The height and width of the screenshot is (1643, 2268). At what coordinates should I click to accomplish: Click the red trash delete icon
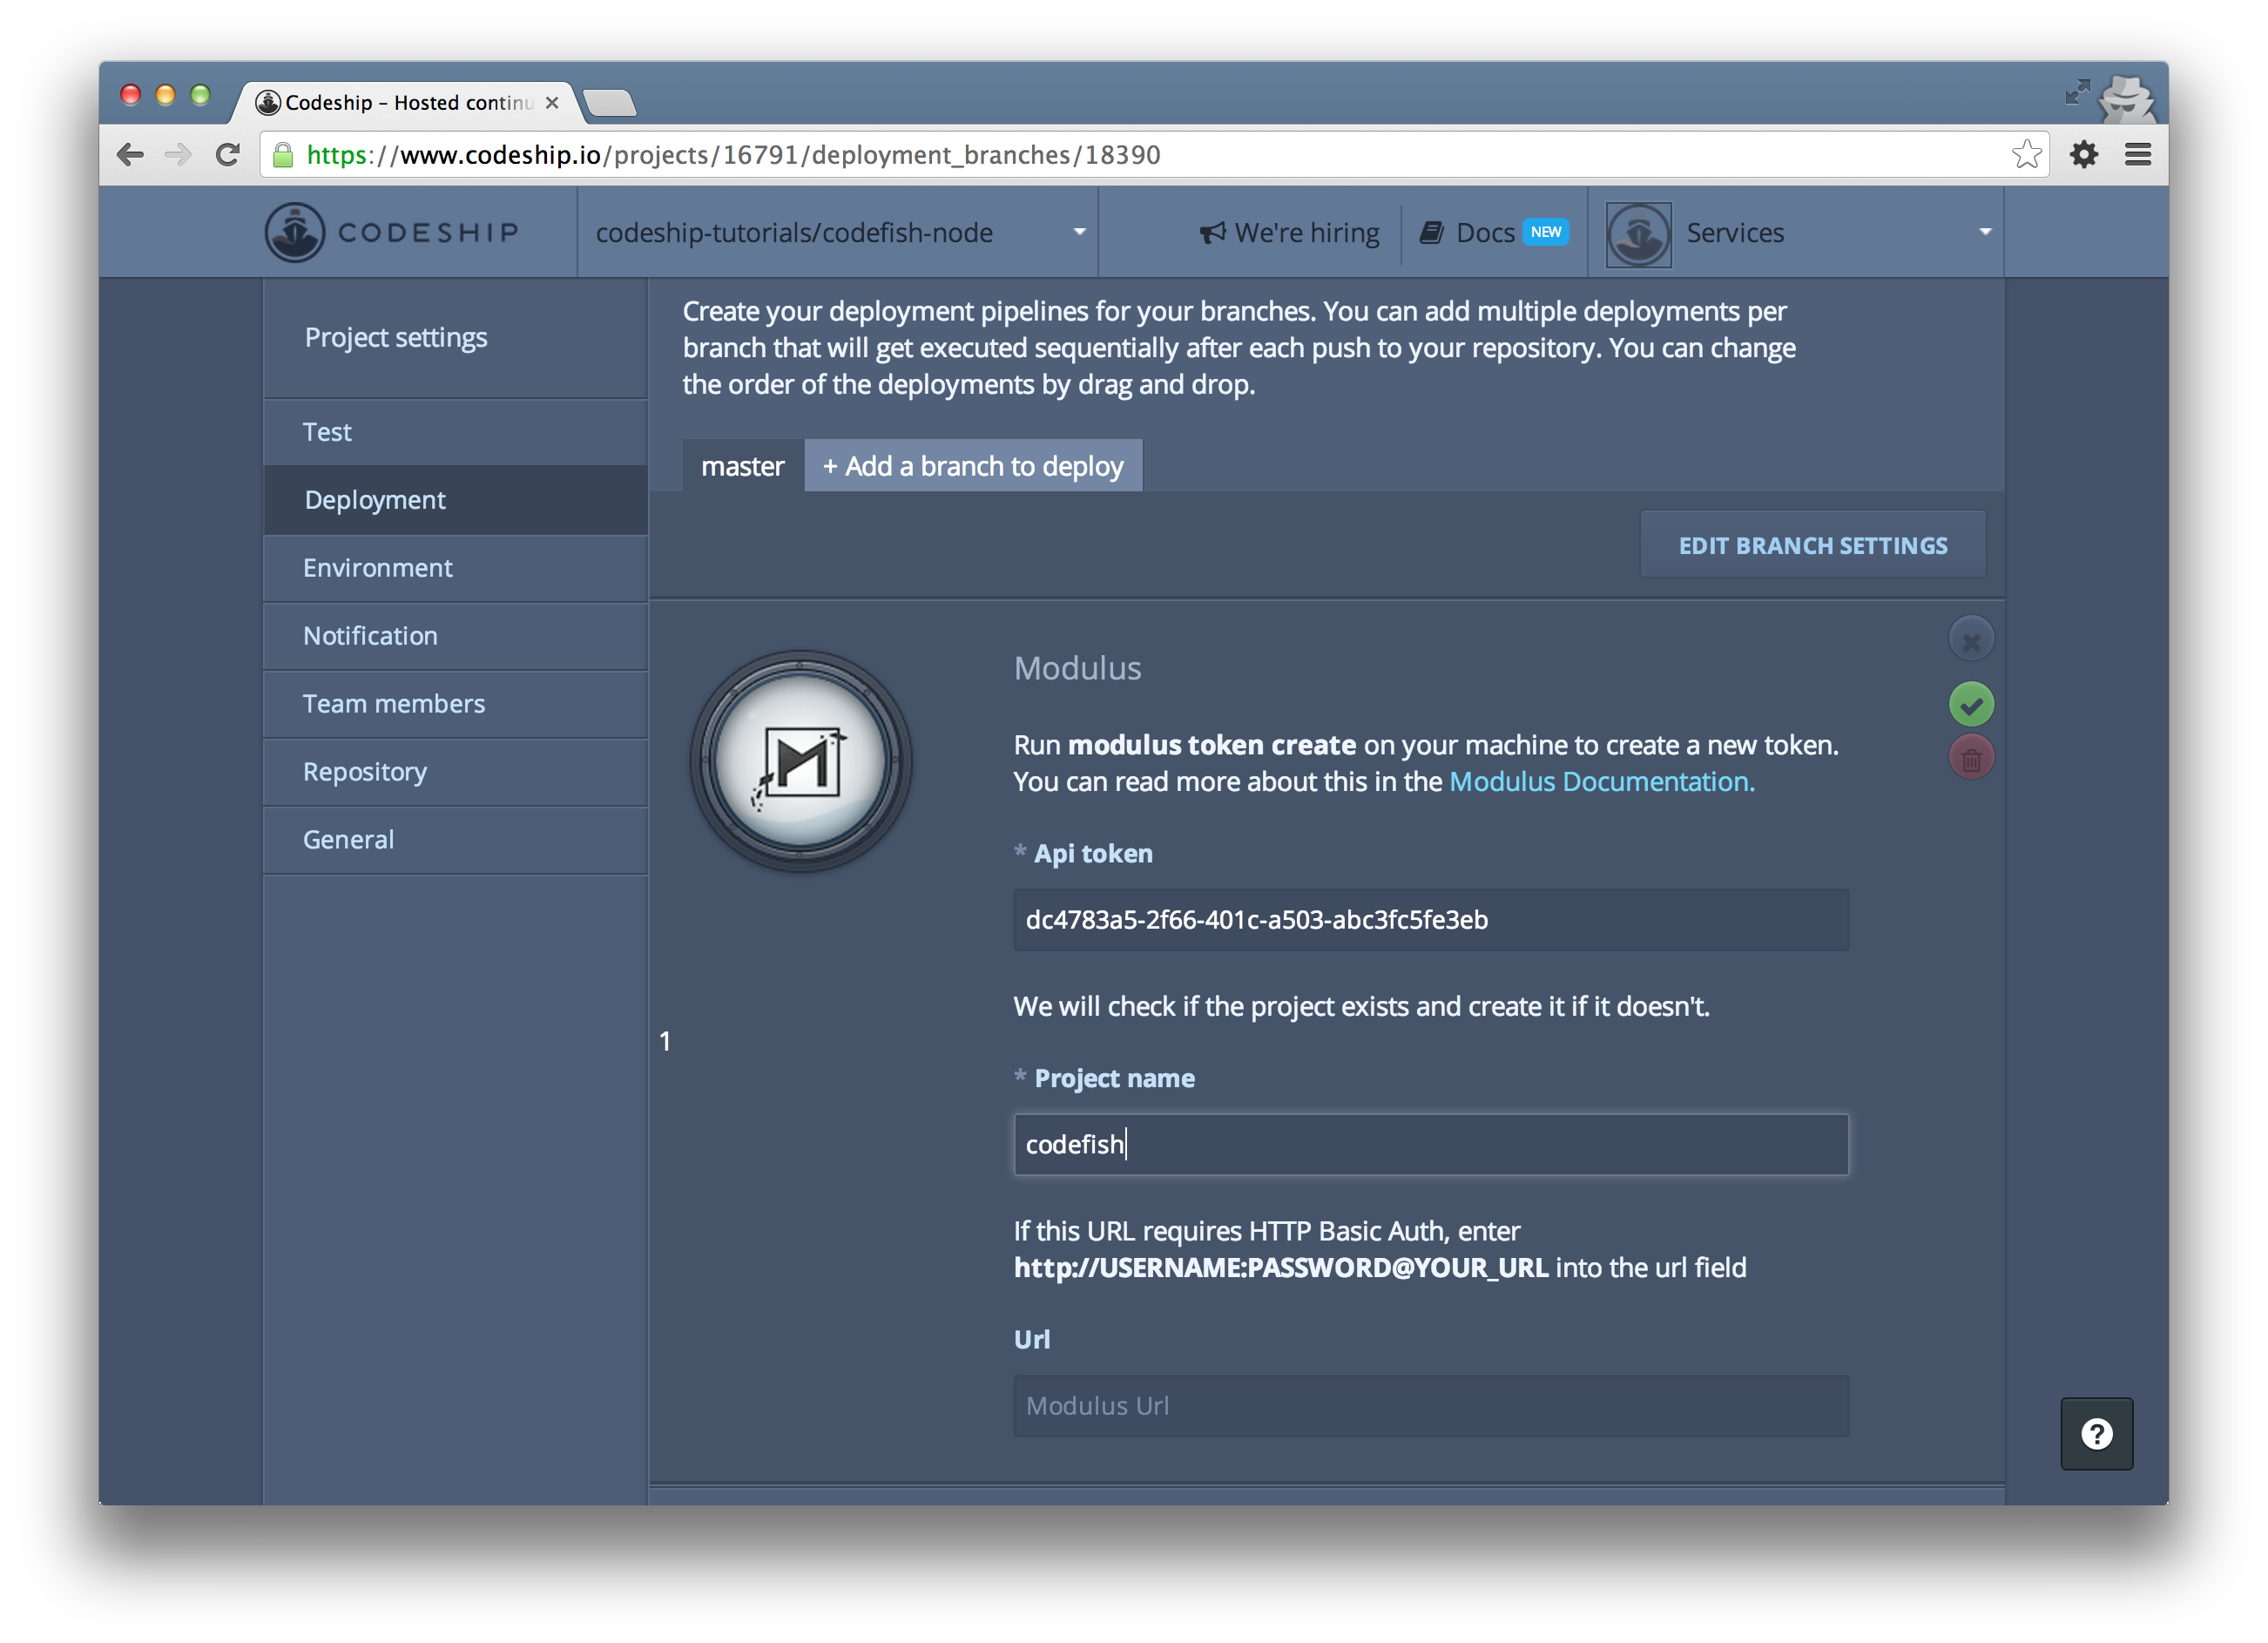point(1970,759)
